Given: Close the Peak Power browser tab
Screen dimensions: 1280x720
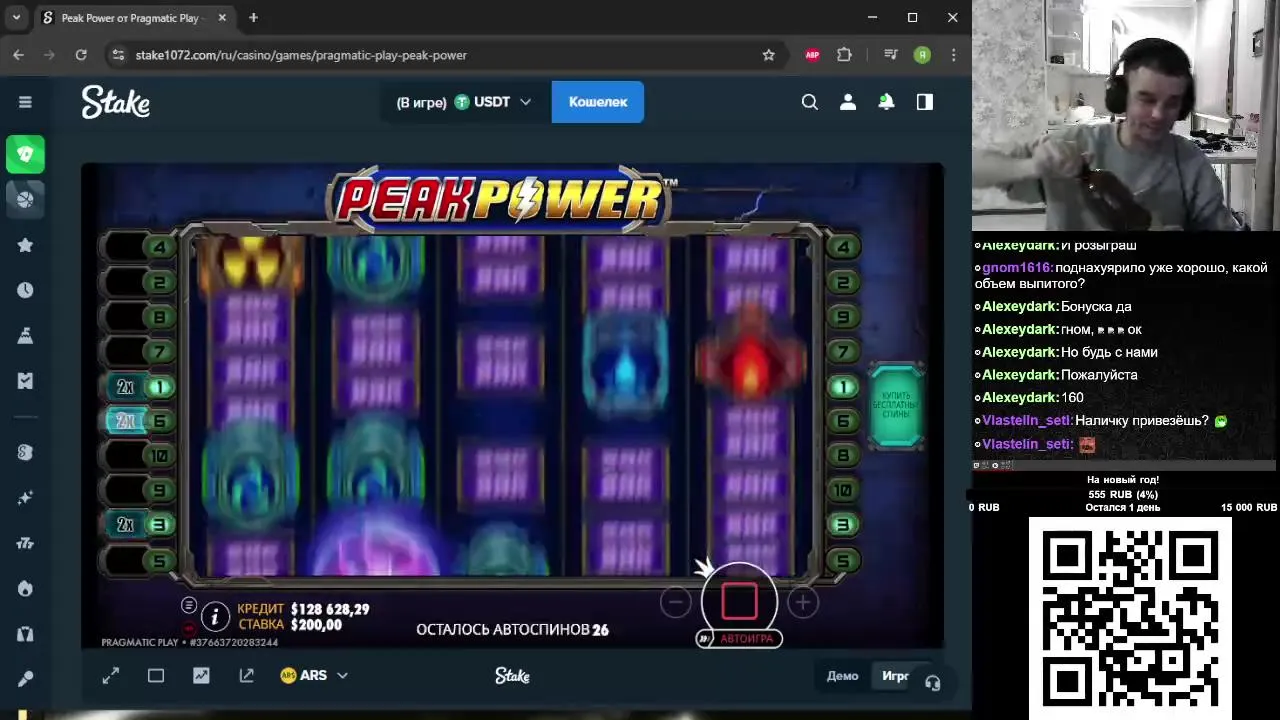Looking at the screenshot, I should (222, 18).
